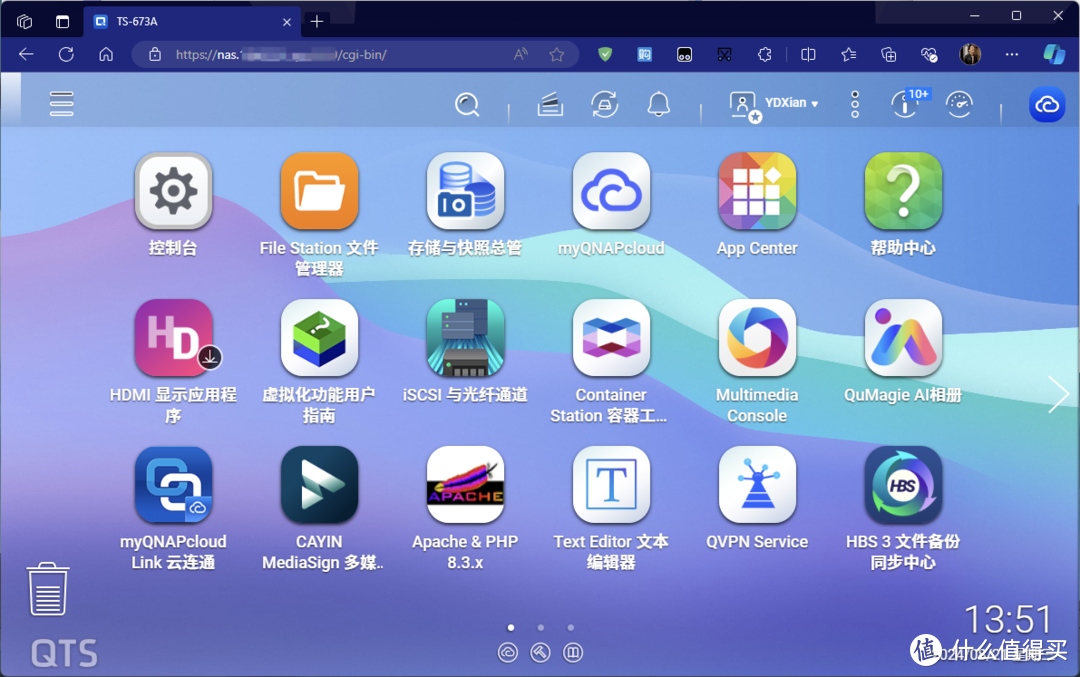The height and width of the screenshot is (677, 1080).
Task: Select the TS-673A browser tab
Action: (x=190, y=21)
